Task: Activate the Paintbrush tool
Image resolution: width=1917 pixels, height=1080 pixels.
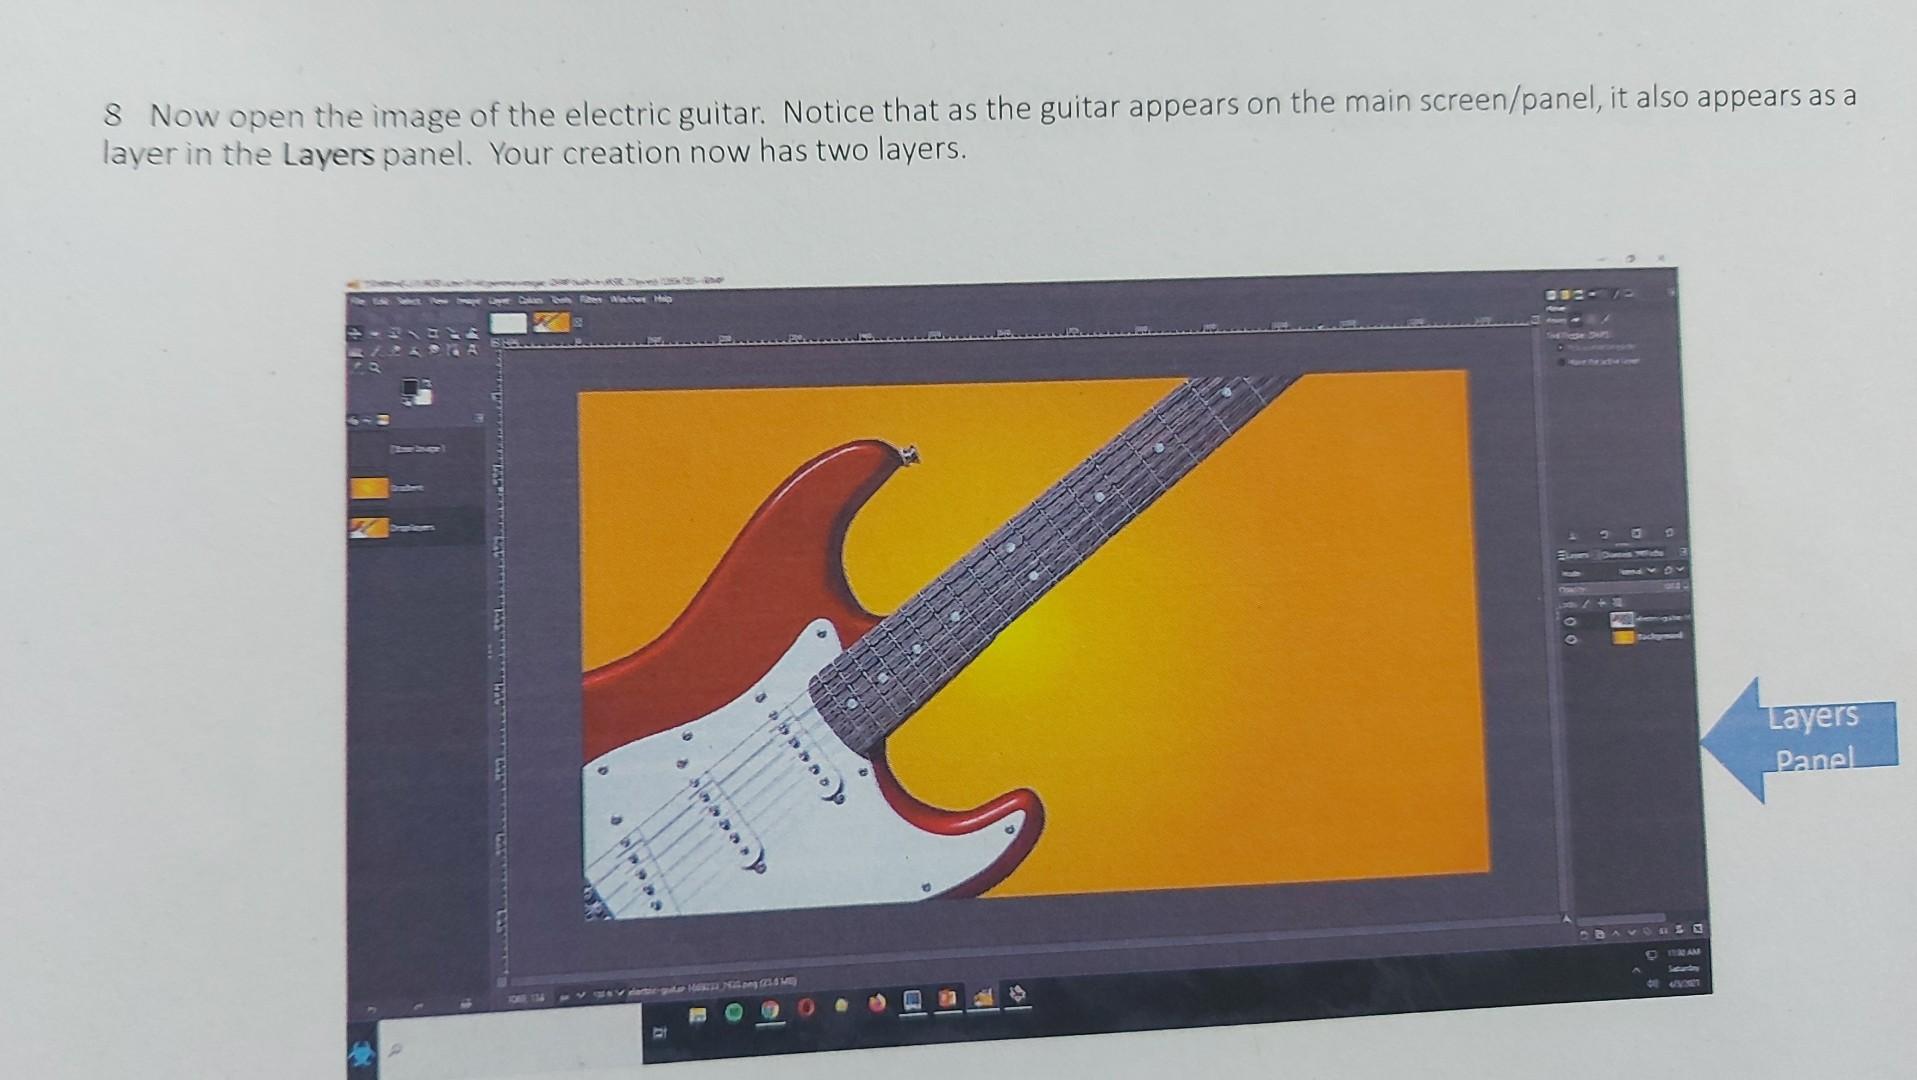Action: (x=375, y=350)
